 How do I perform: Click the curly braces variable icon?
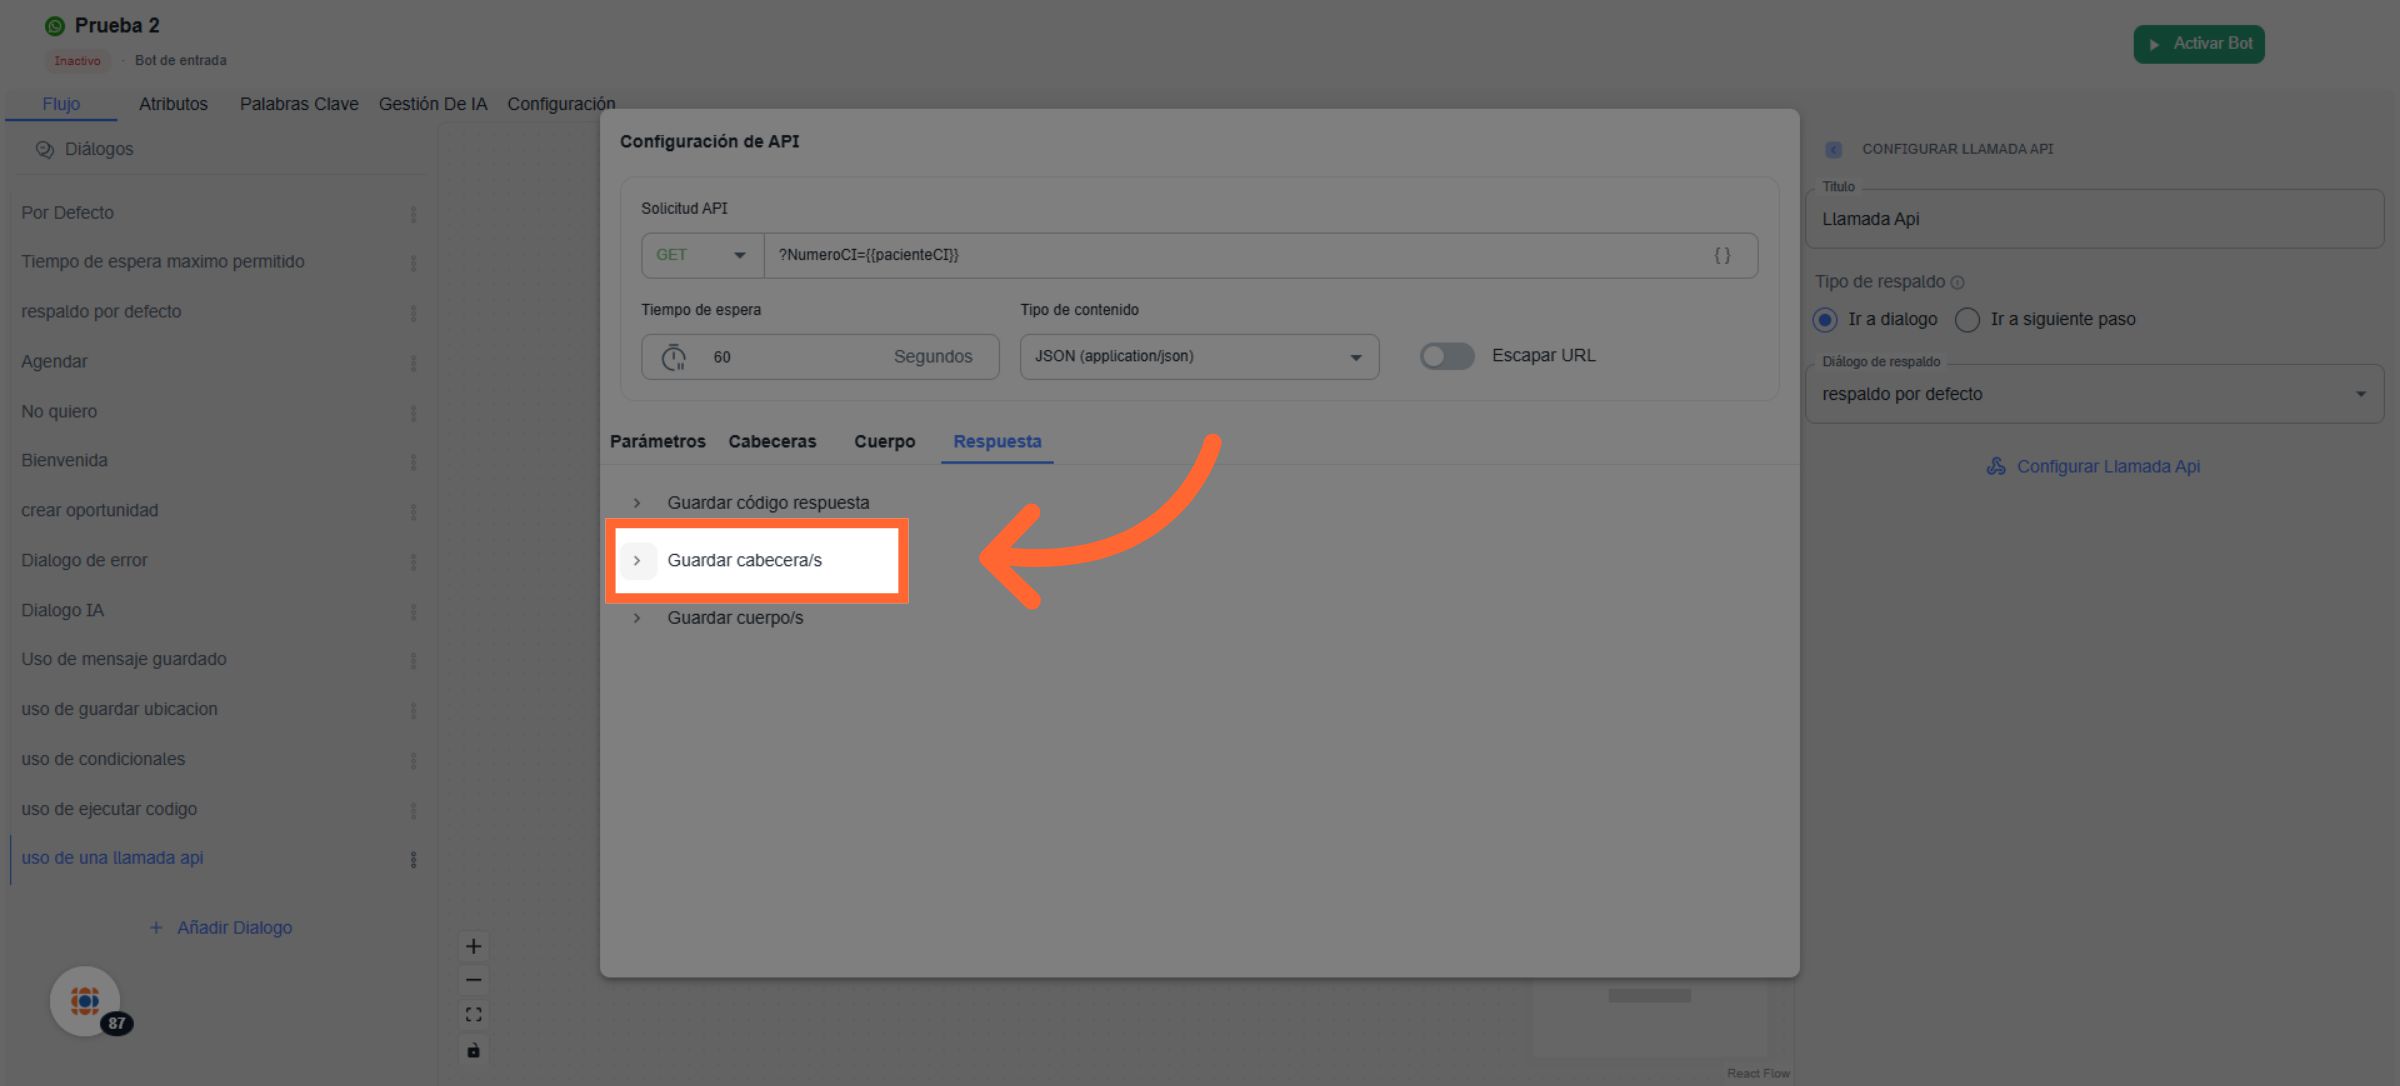pyautogui.click(x=1722, y=255)
